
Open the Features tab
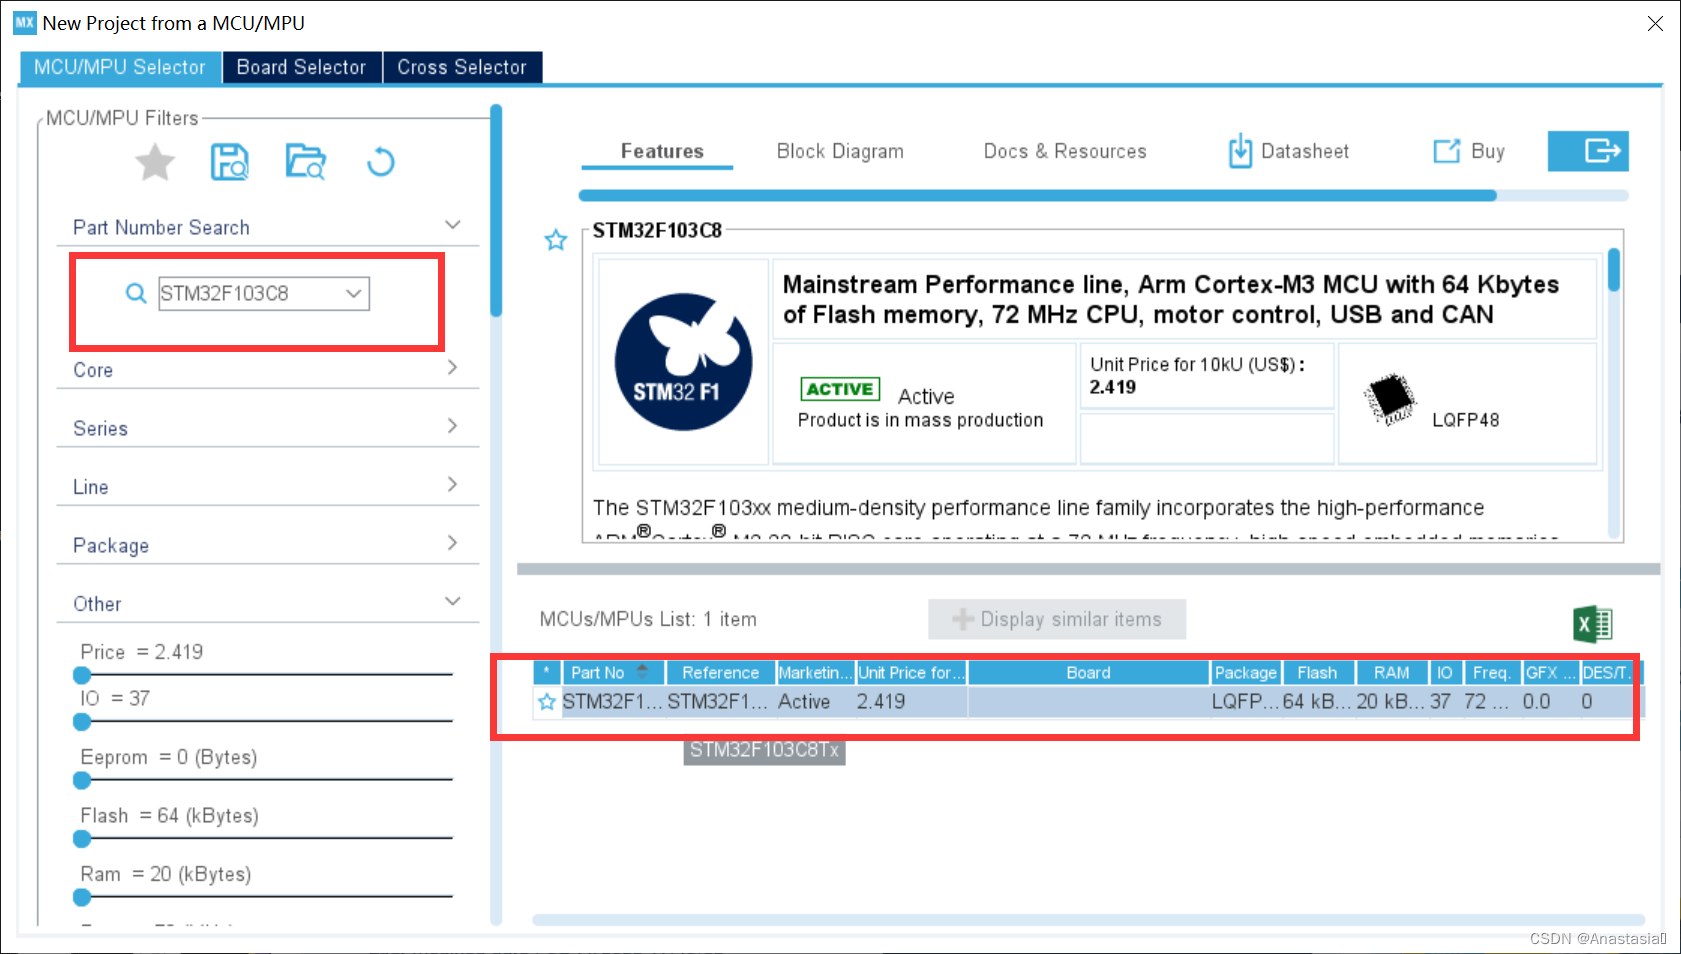662,151
